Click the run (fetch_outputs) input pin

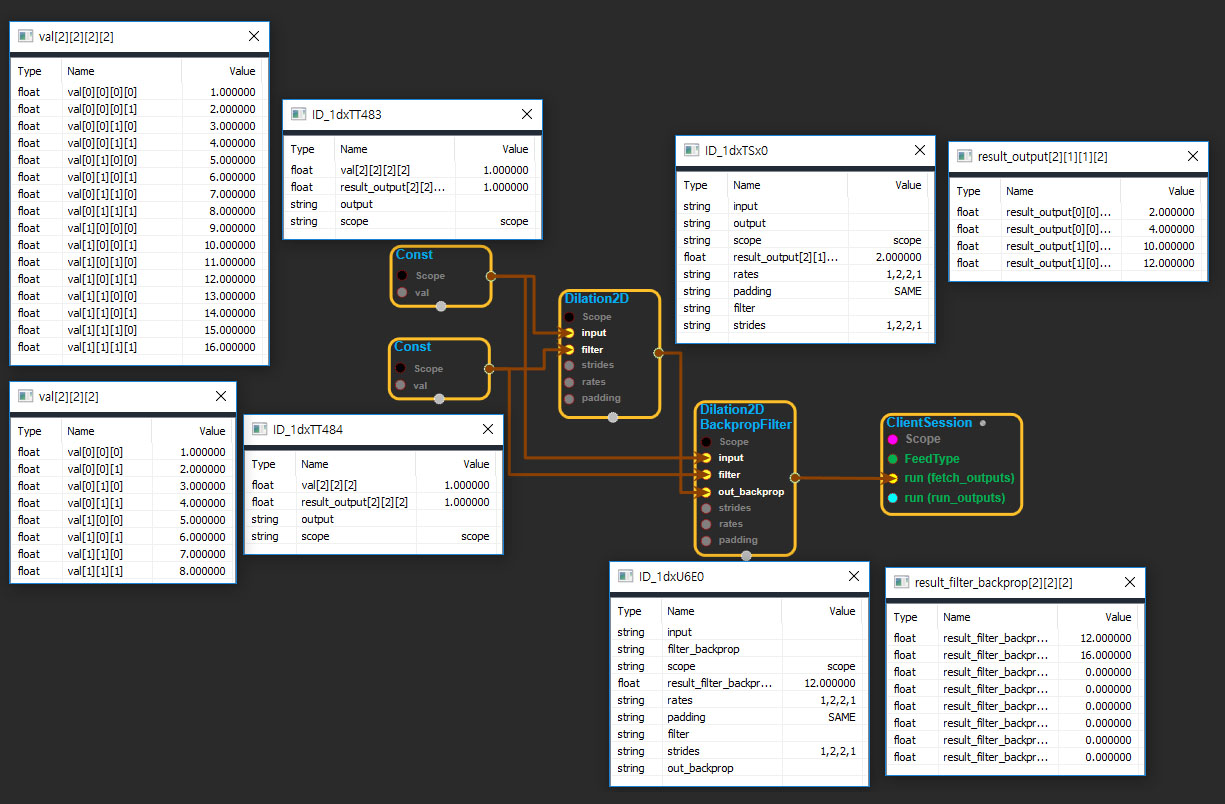click(x=892, y=478)
